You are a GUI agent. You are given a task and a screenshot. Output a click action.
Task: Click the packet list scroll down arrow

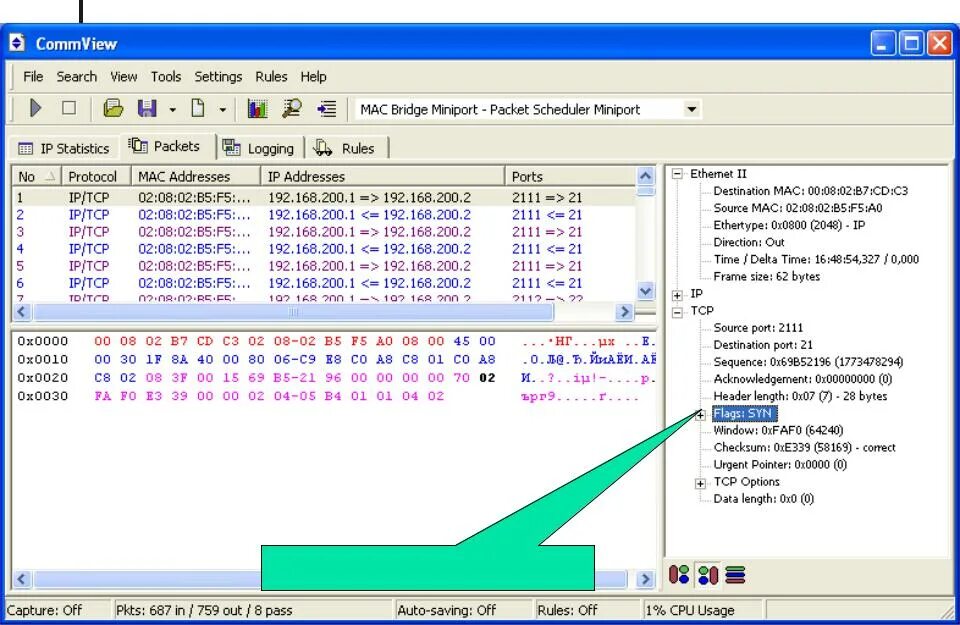(x=645, y=291)
